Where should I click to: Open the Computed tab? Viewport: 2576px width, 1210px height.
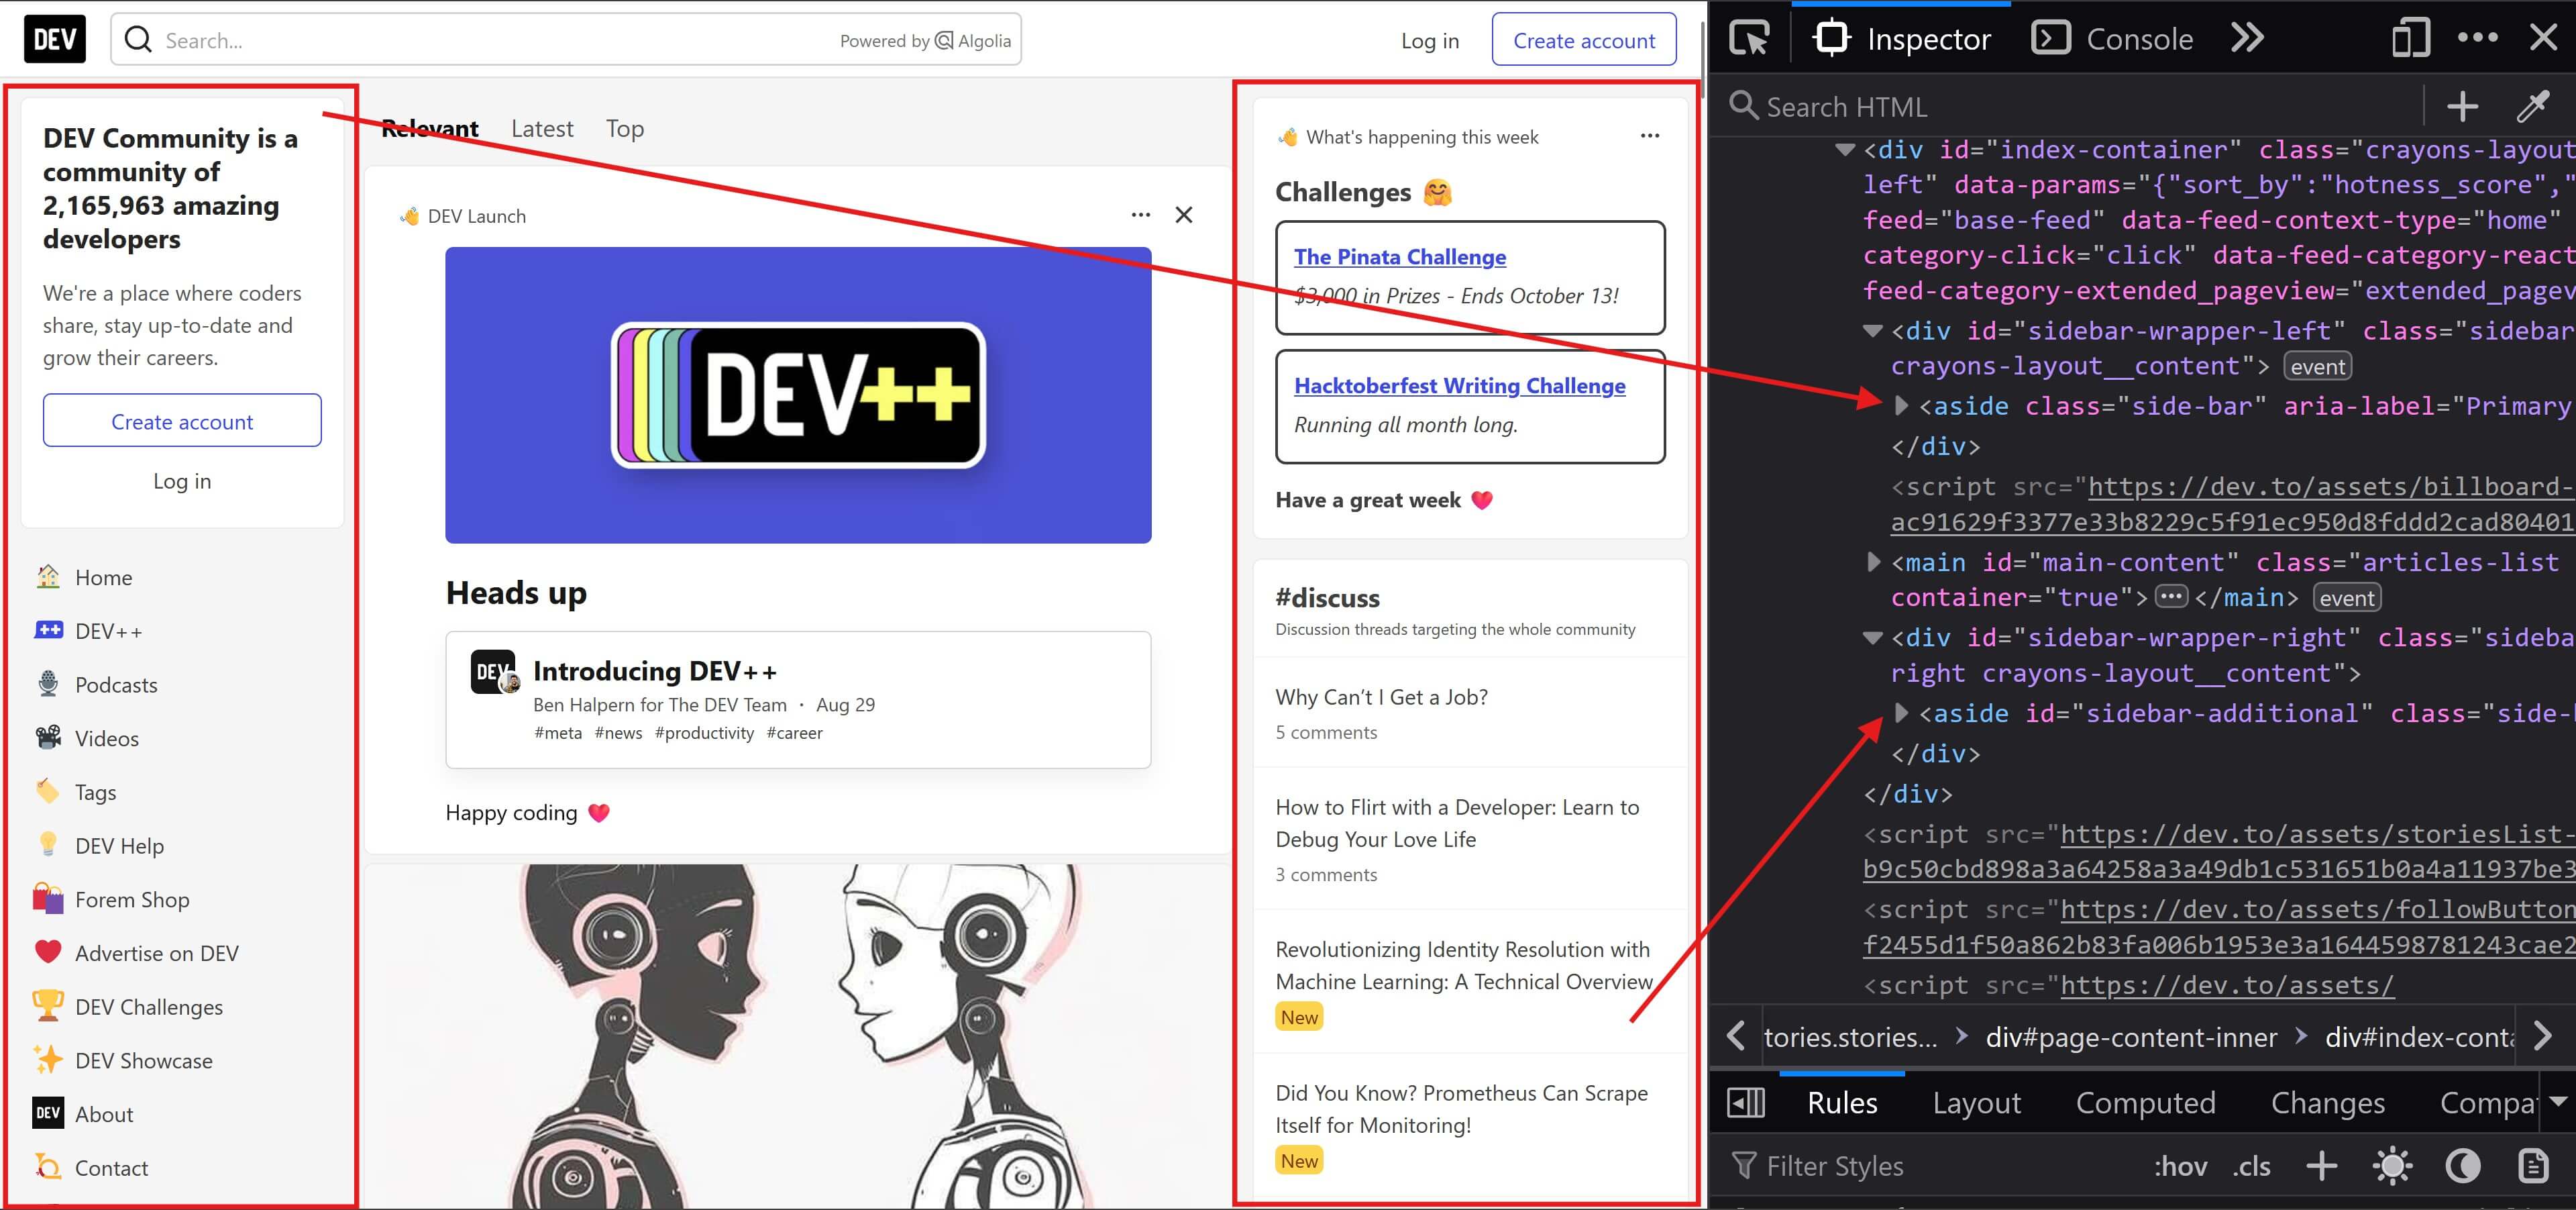click(2145, 1102)
